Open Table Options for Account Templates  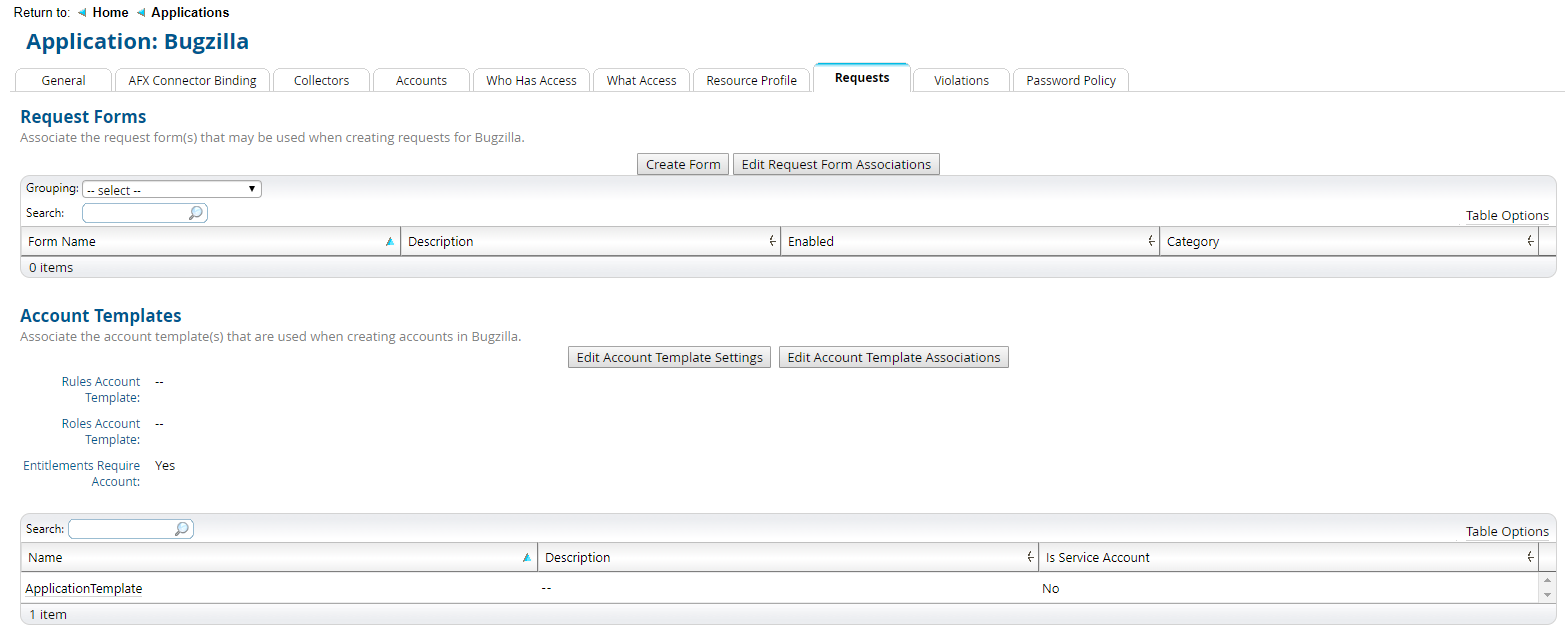(1506, 532)
